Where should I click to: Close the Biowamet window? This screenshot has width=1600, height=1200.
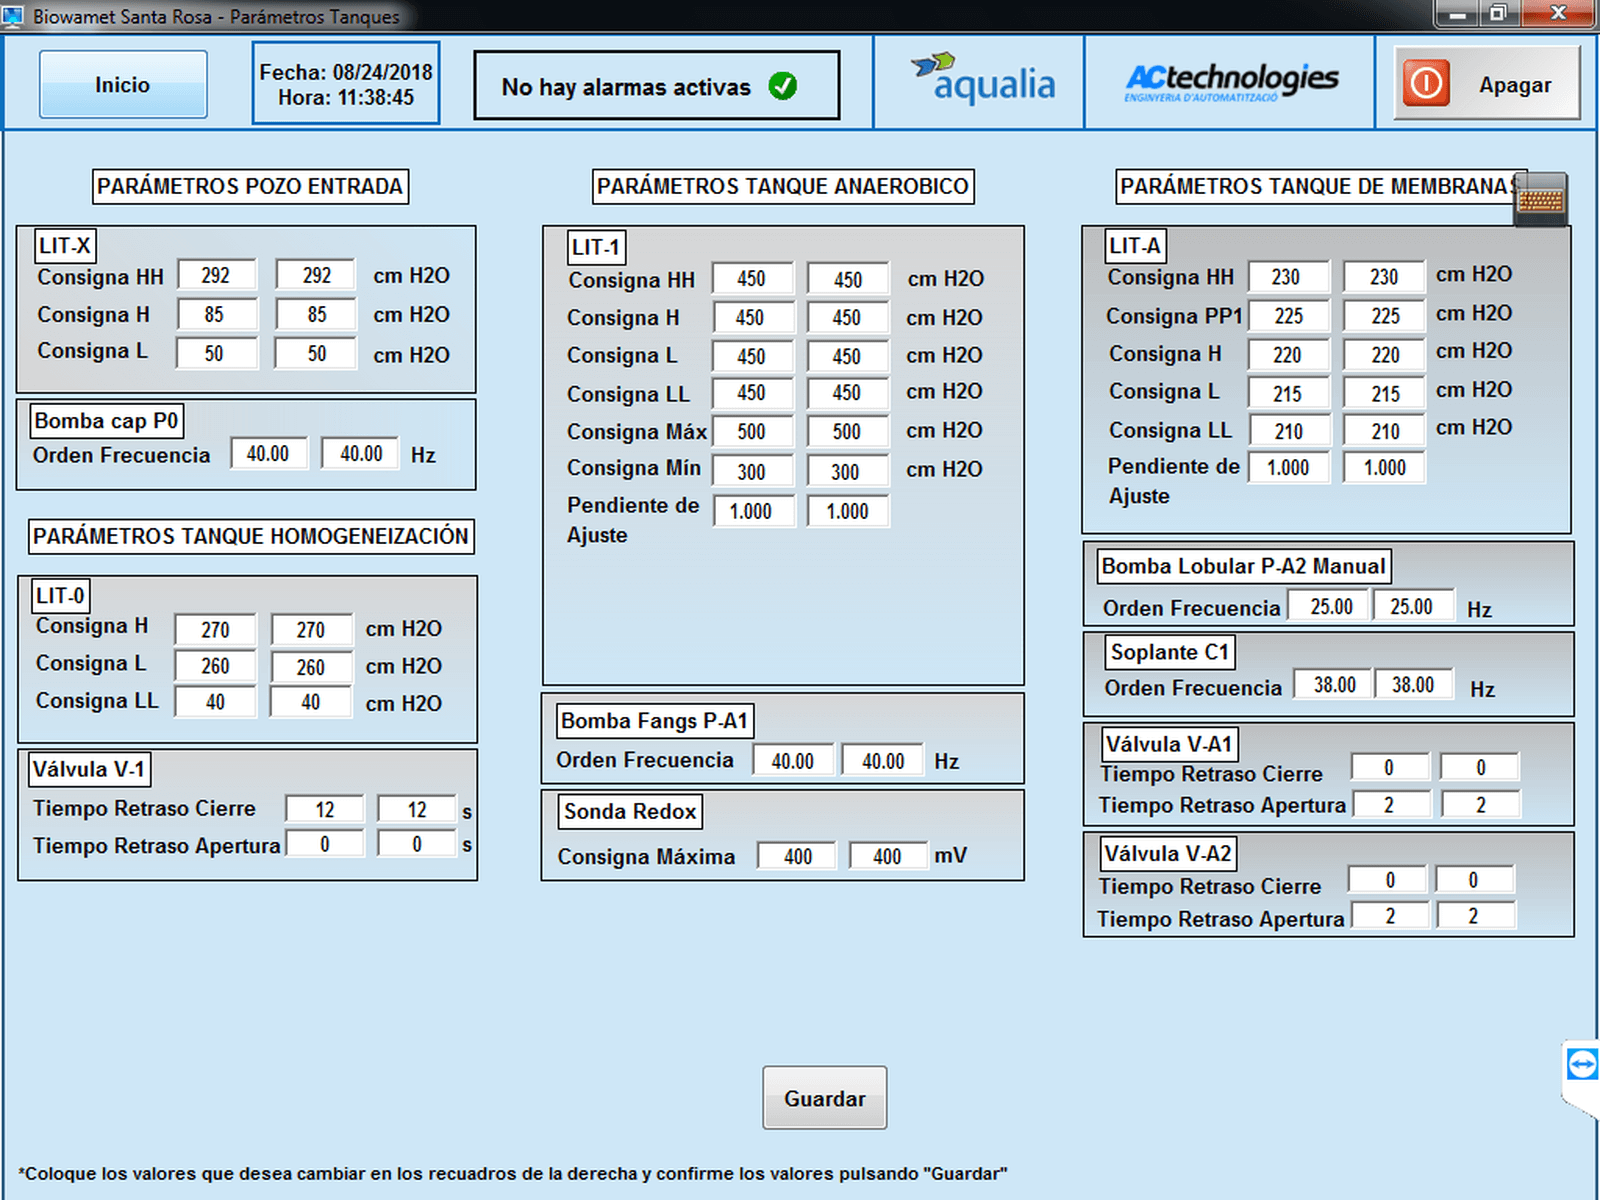[x=1557, y=13]
